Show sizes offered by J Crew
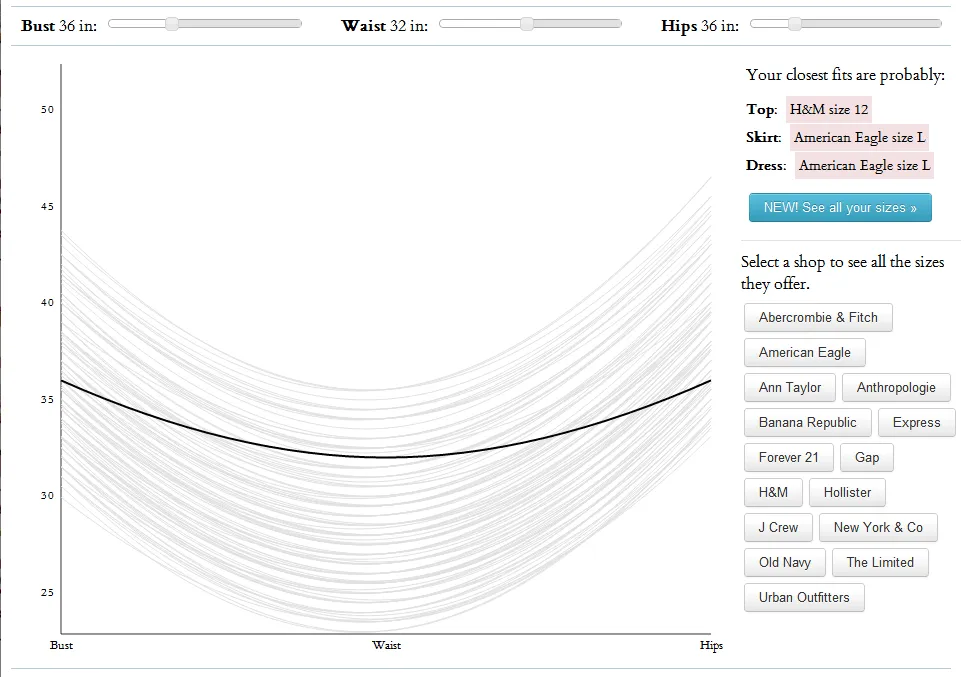 pyautogui.click(x=778, y=528)
